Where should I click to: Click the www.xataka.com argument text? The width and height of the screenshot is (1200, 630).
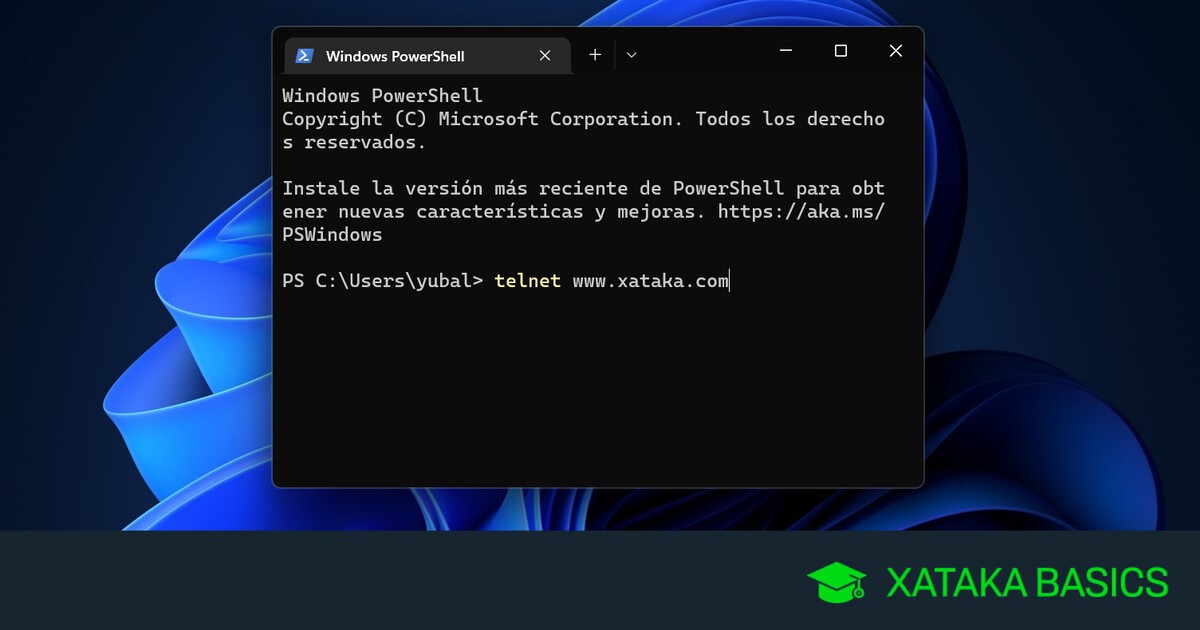pos(650,281)
